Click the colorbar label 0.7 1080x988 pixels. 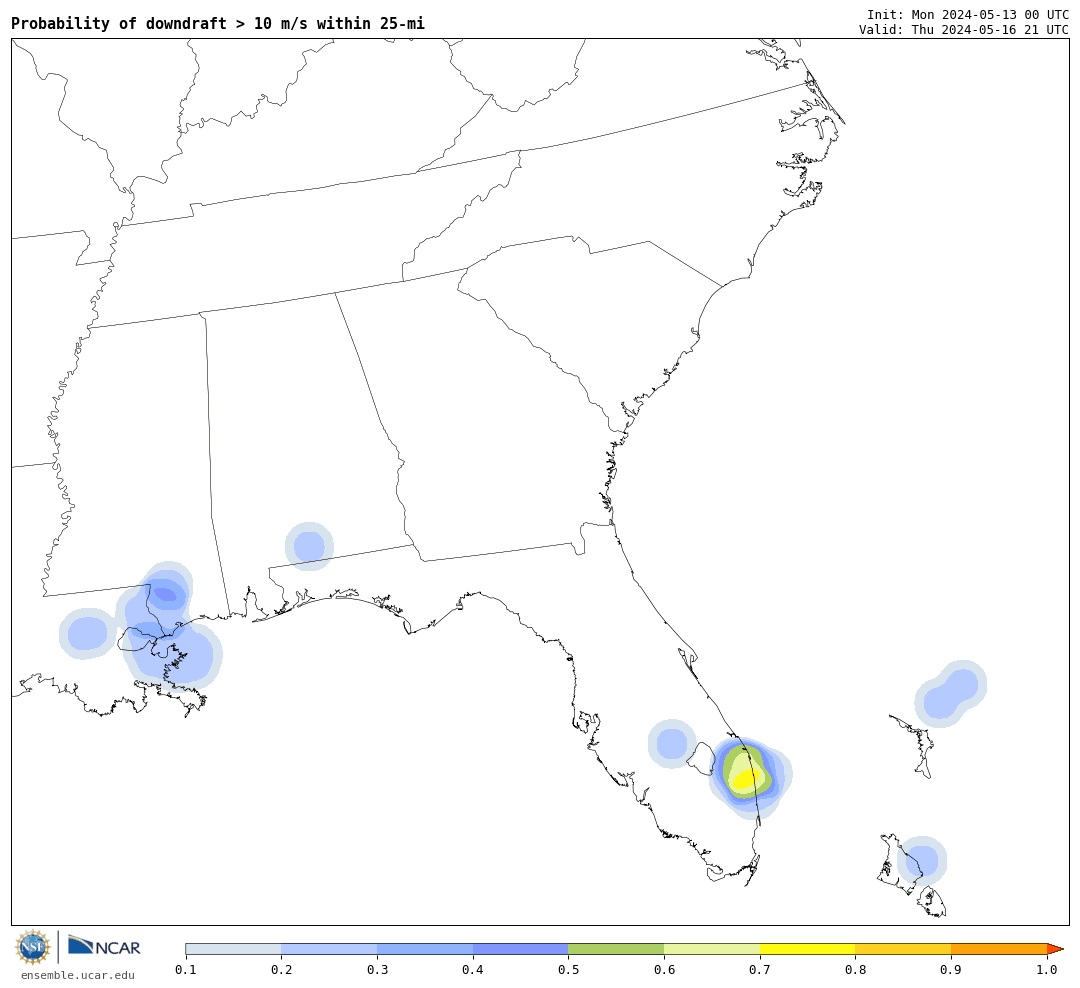760,970
